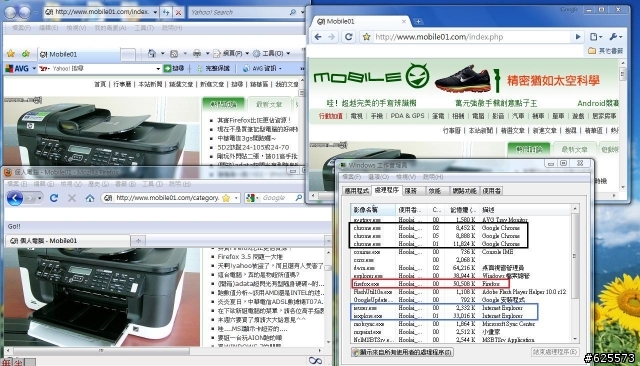
Task: Sort by Image Name column header
Action: [374, 210]
